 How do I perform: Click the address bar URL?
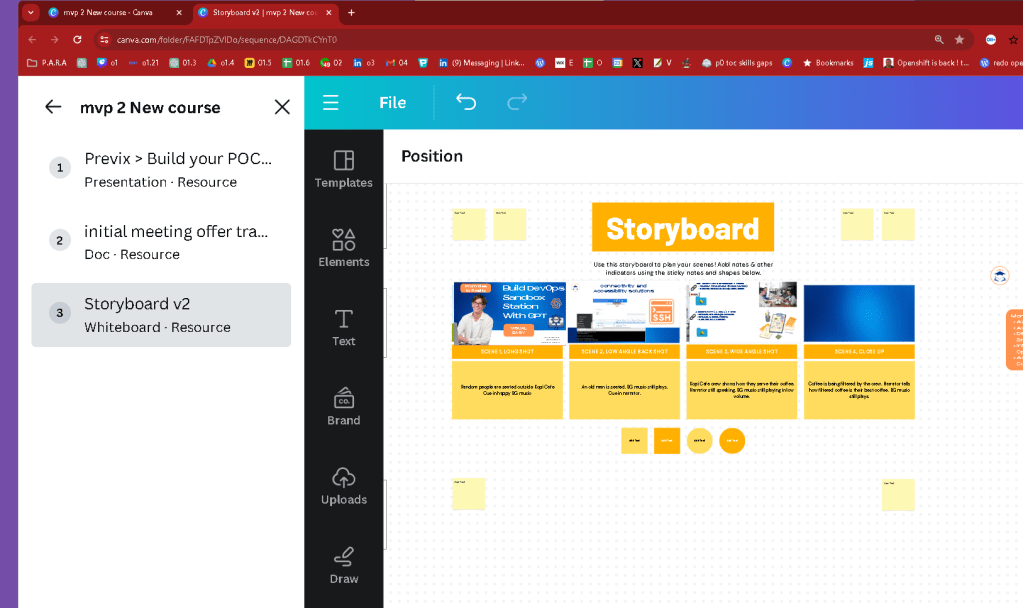click(x=227, y=40)
